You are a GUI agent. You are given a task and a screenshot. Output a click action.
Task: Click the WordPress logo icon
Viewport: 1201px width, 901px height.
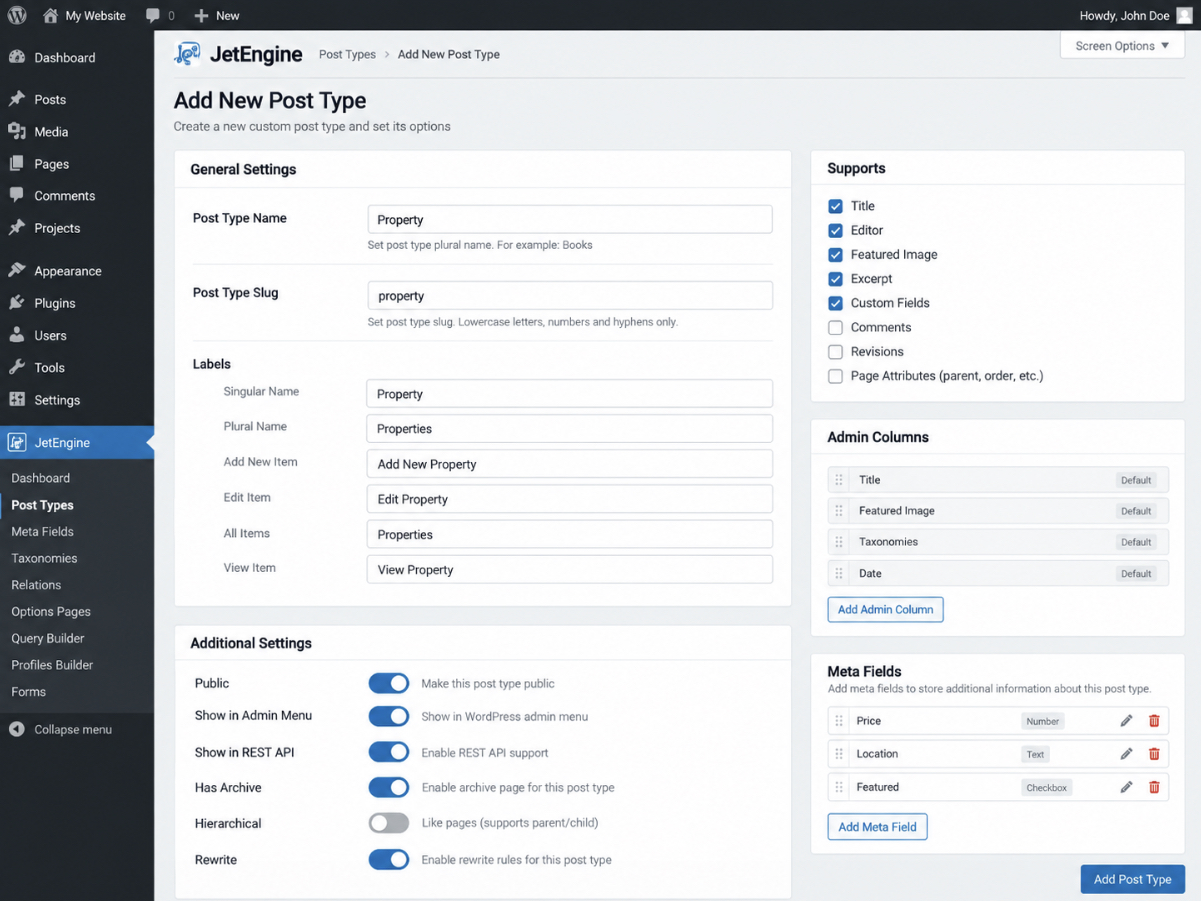click(x=16, y=15)
